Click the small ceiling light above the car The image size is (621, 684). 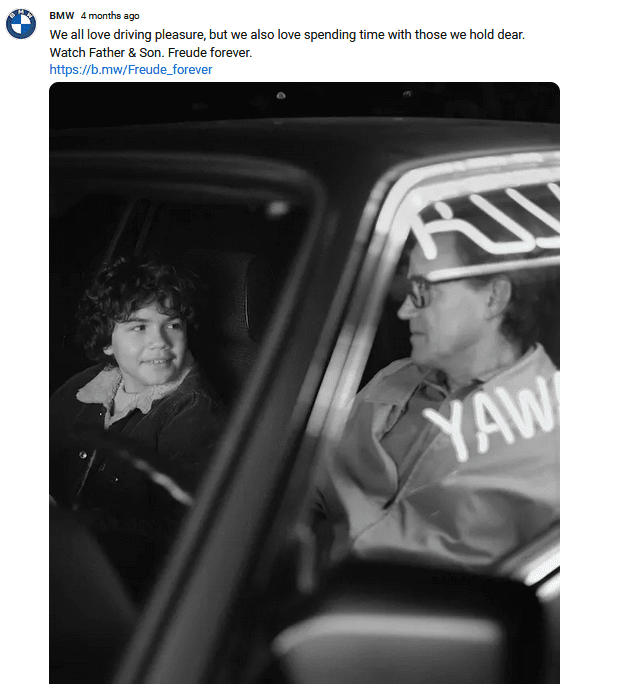[x=281, y=95]
